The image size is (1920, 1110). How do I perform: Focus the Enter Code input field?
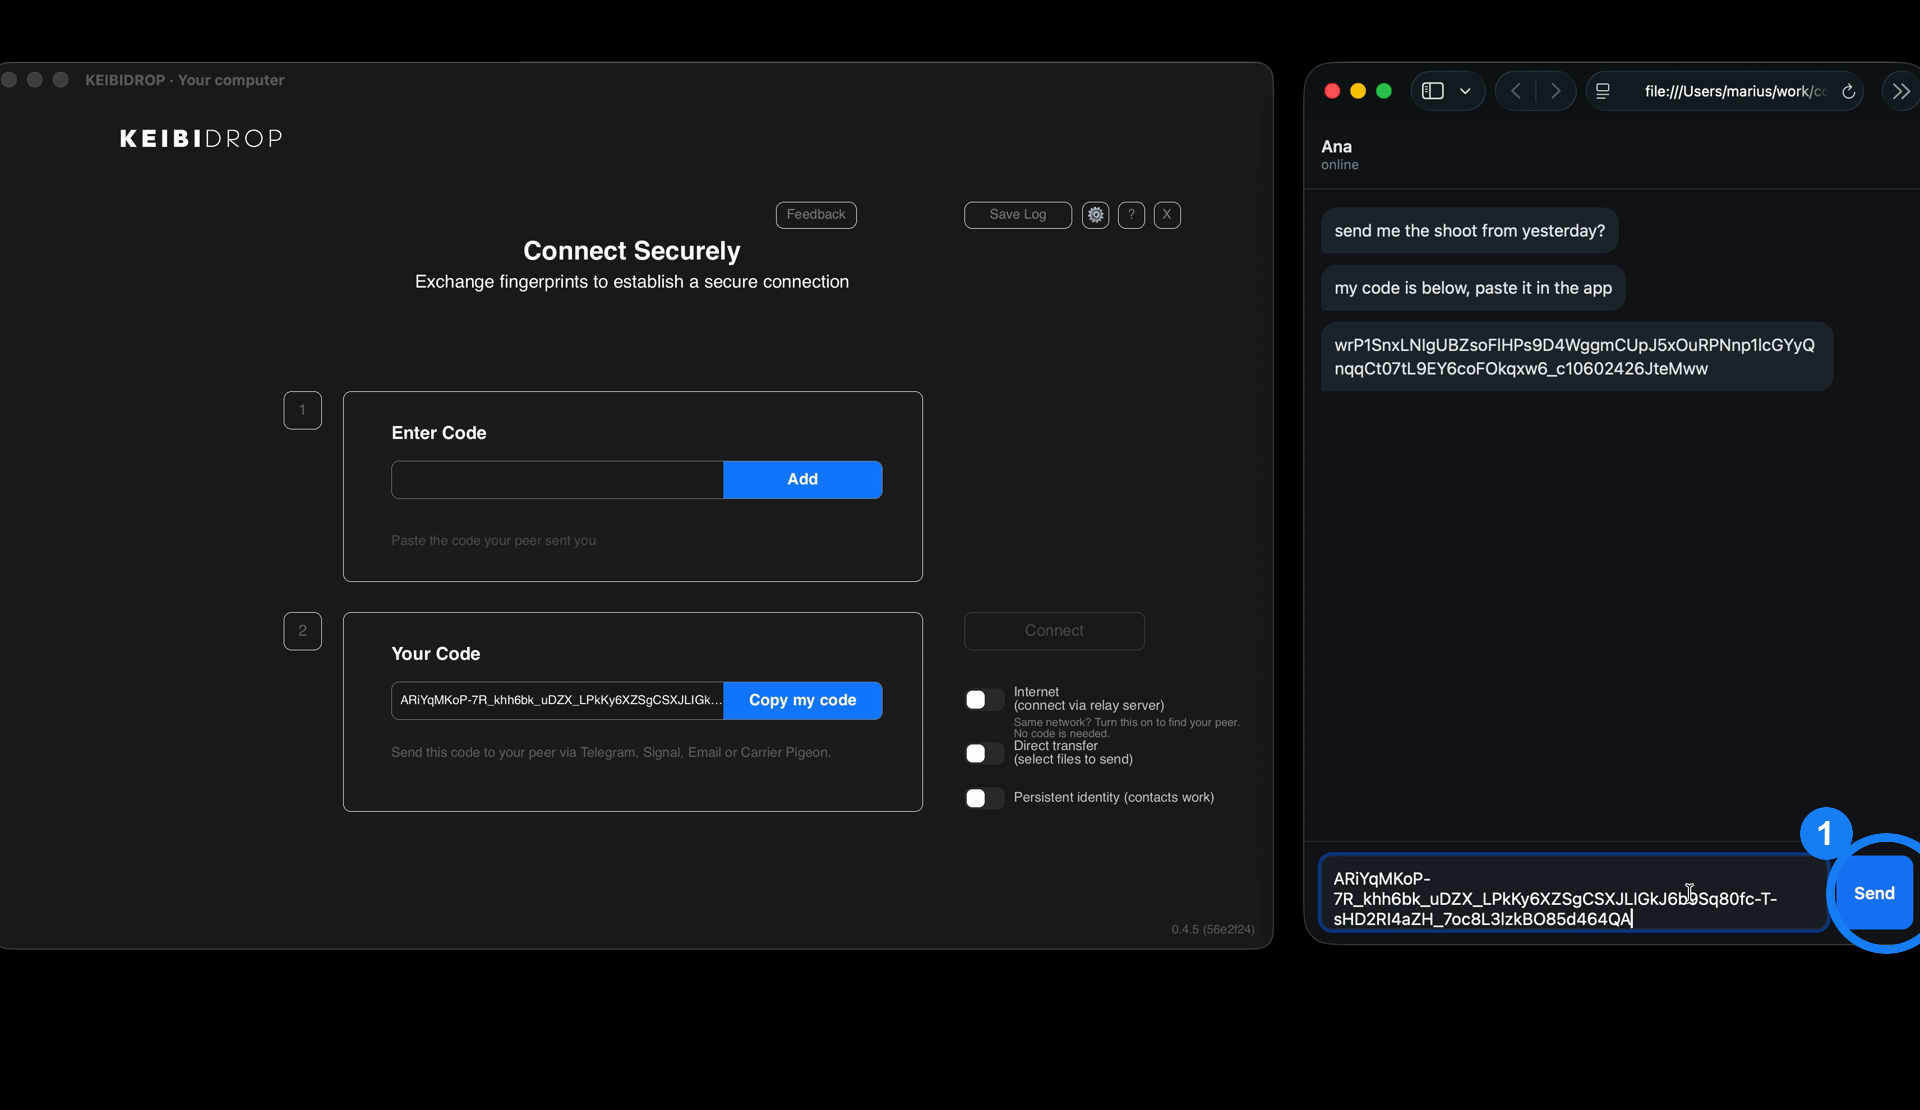tap(557, 480)
